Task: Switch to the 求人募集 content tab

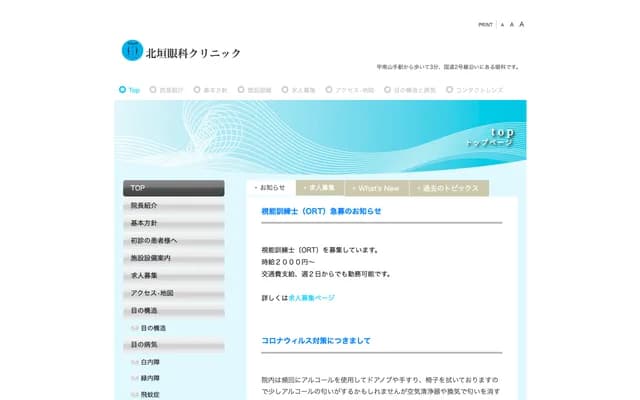Action: tap(320, 188)
